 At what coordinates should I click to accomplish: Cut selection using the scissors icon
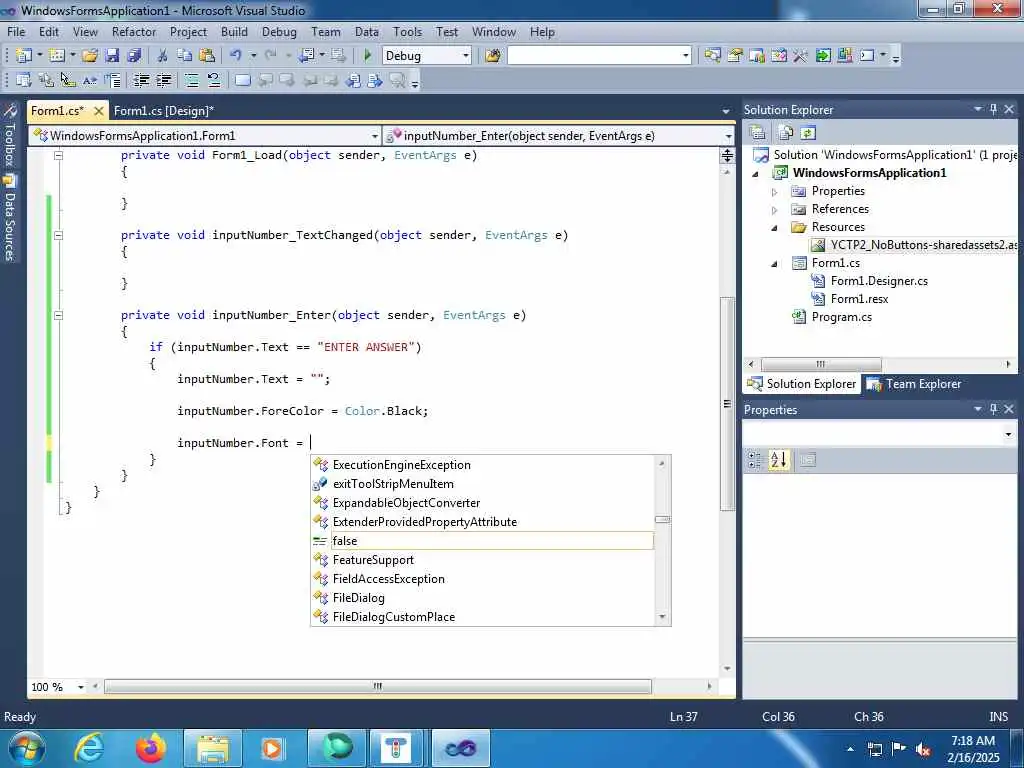click(163, 56)
